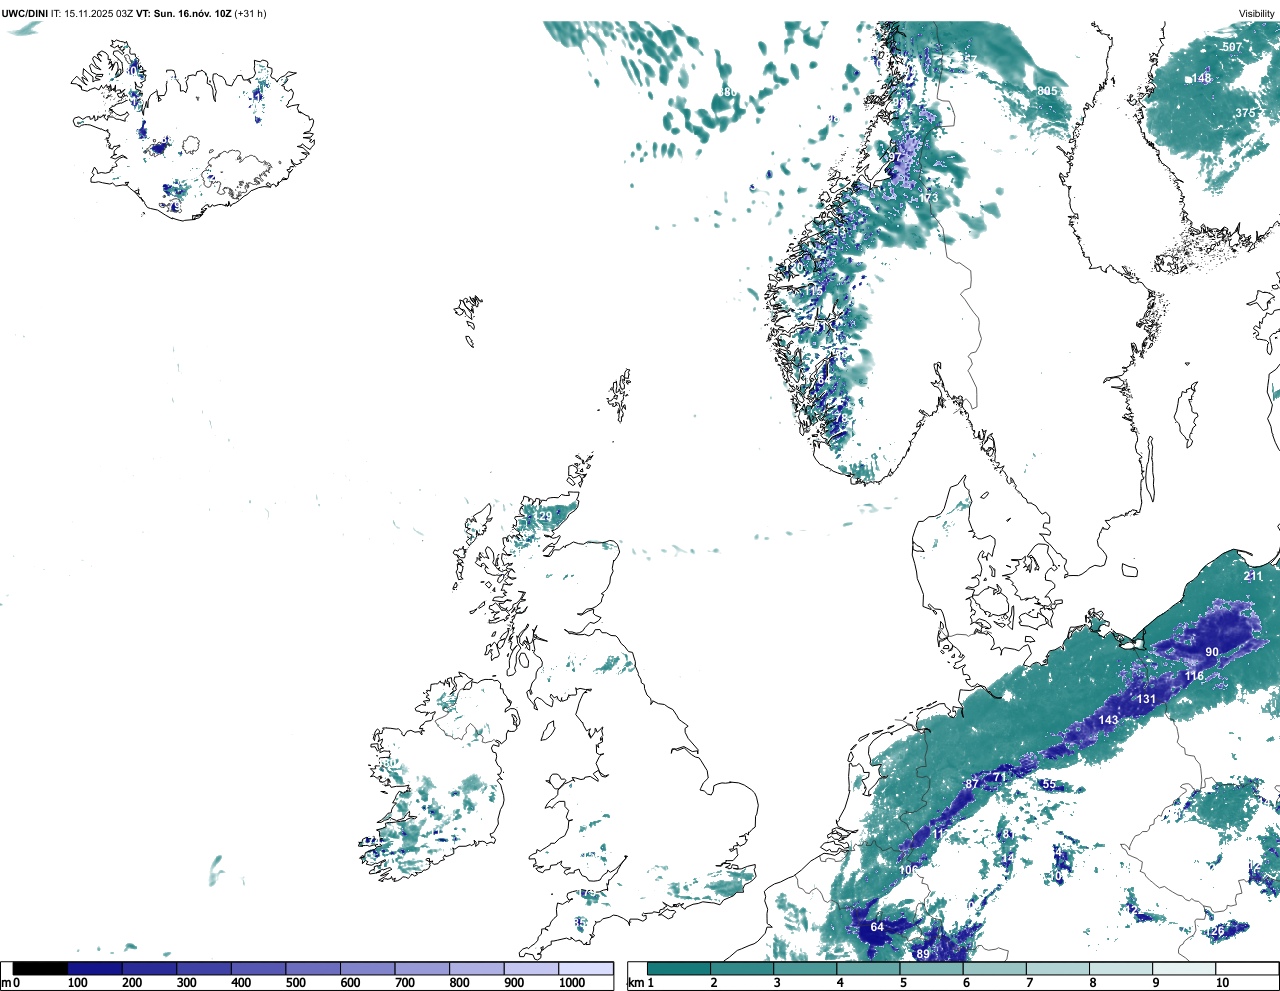Click the '87' visibility value
1280x991 pixels.
(x=972, y=785)
